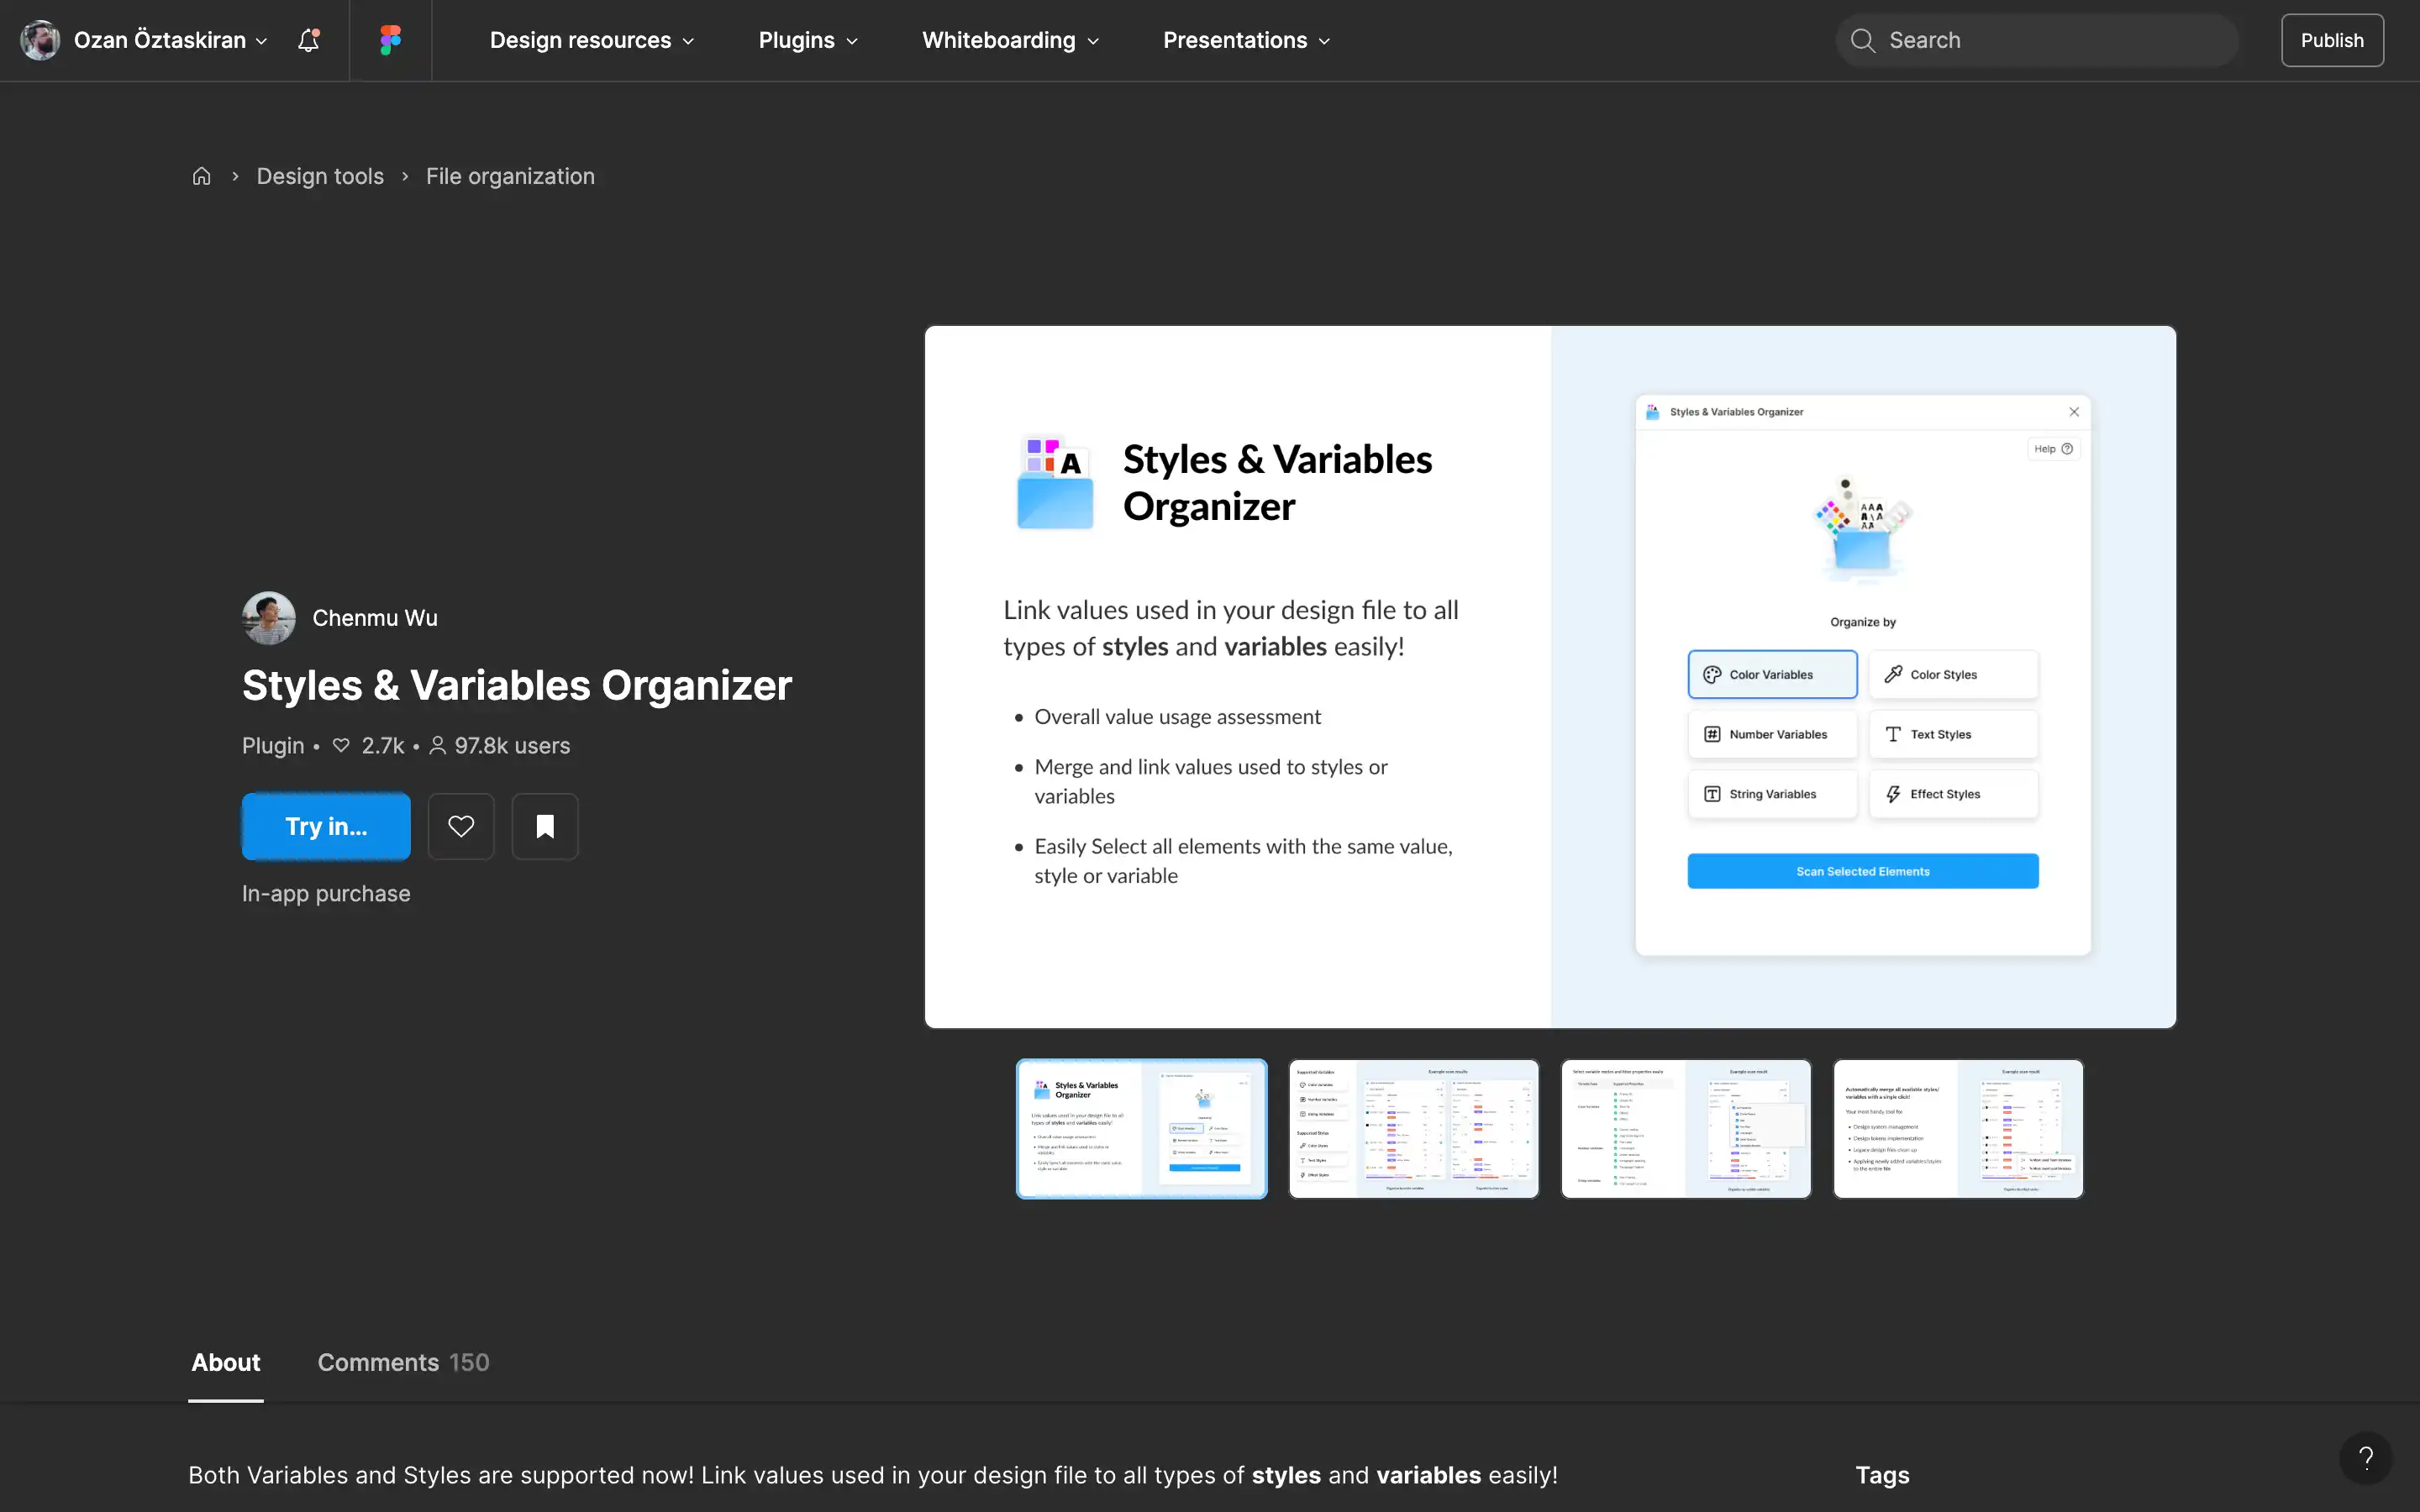Image resolution: width=2420 pixels, height=1512 pixels.
Task: Switch to the Comments tab
Action: click(403, 1363)
